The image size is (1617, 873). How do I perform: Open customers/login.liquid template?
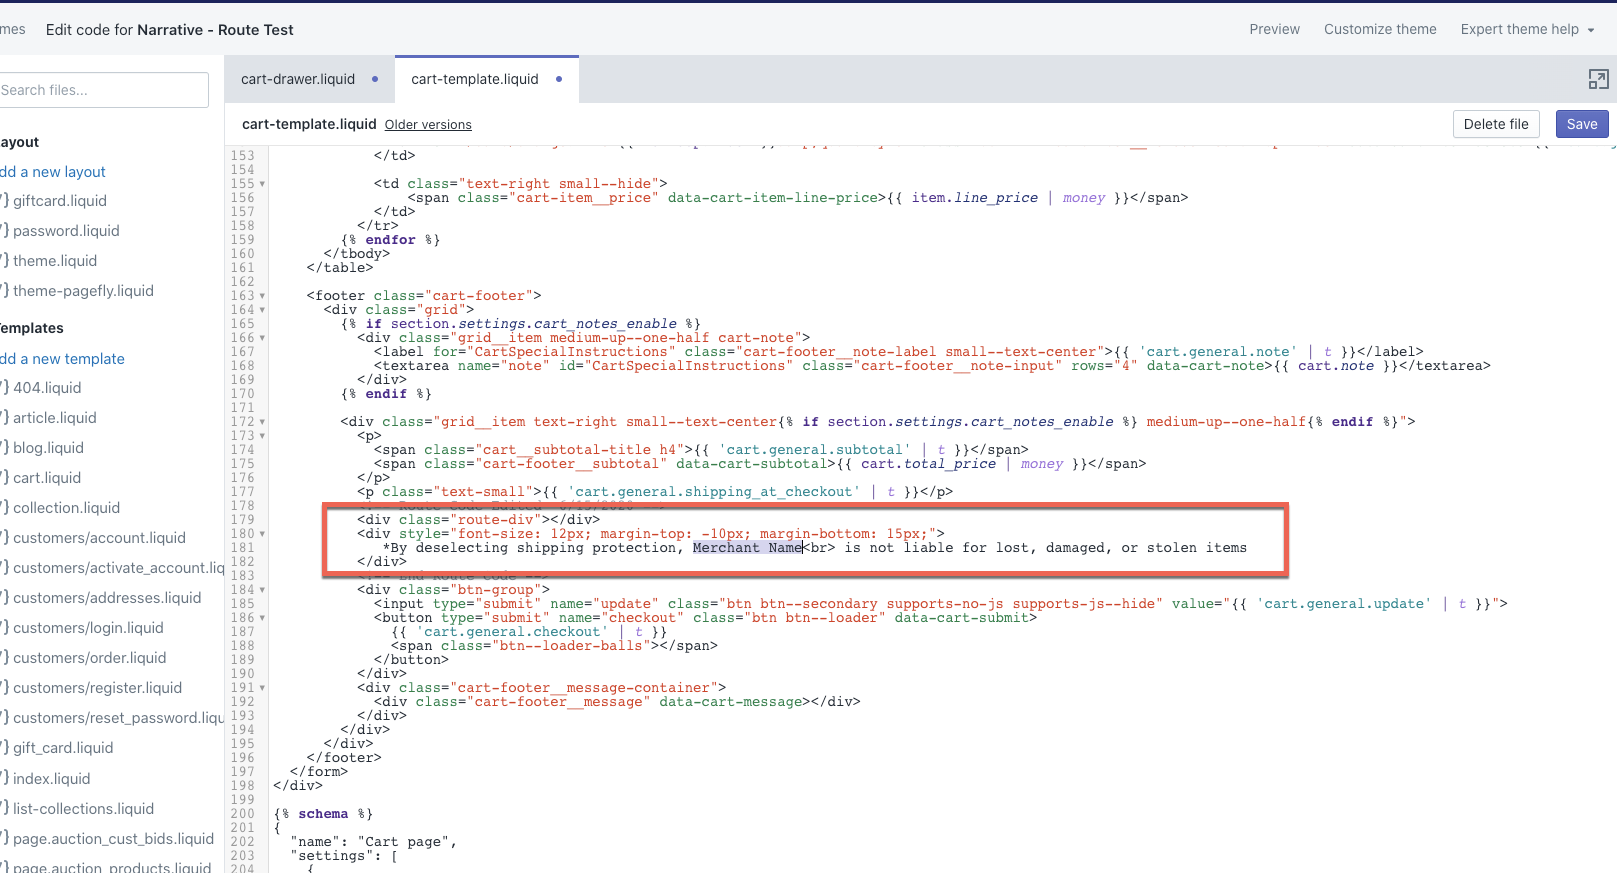pyautogui.click(x=88, y=628)
